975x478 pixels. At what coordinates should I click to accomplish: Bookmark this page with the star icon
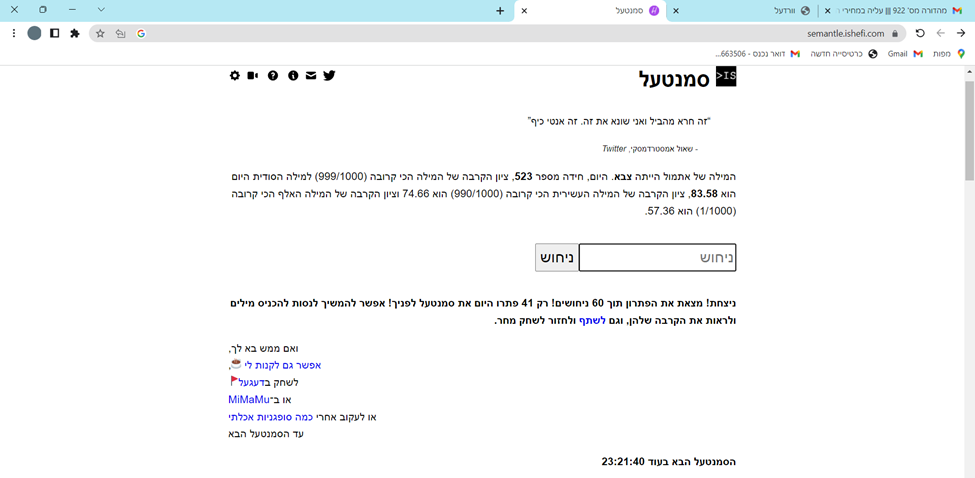(100, 33)
